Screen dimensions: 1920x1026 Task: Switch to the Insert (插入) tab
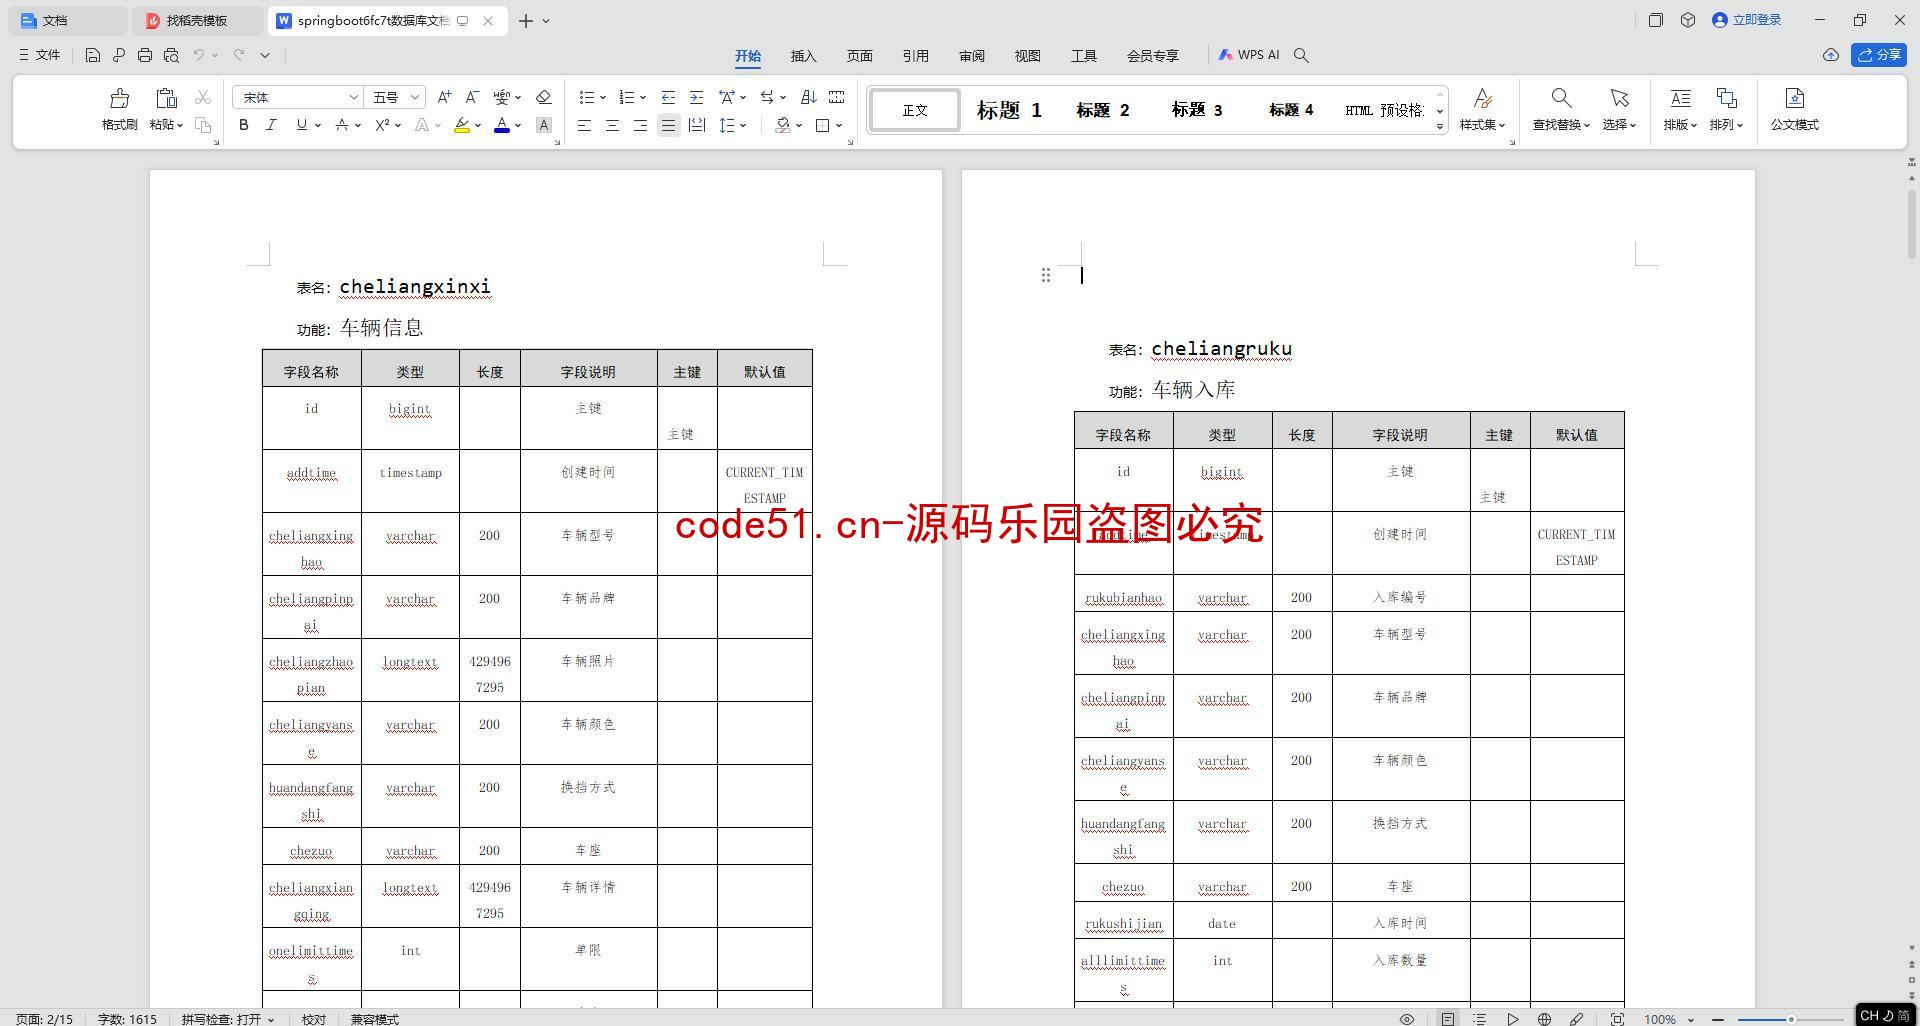[x=804, y=55]
